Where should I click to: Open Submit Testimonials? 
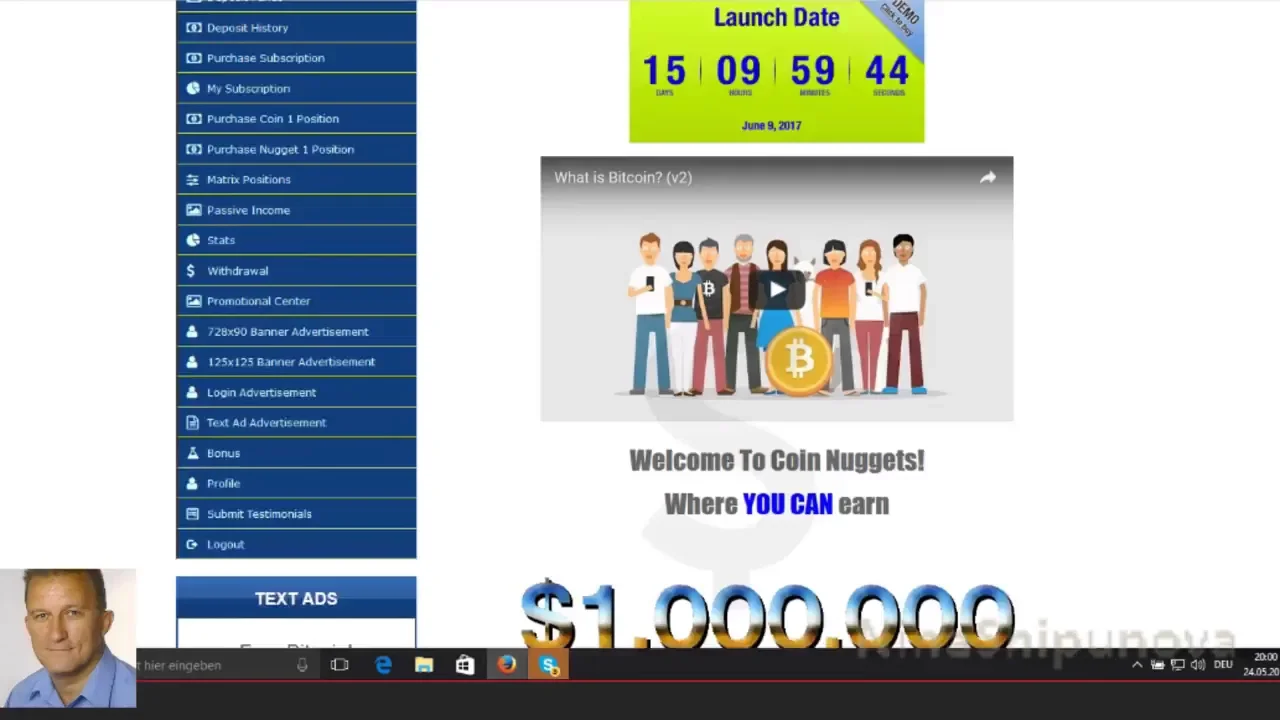[x=296, y=514]
